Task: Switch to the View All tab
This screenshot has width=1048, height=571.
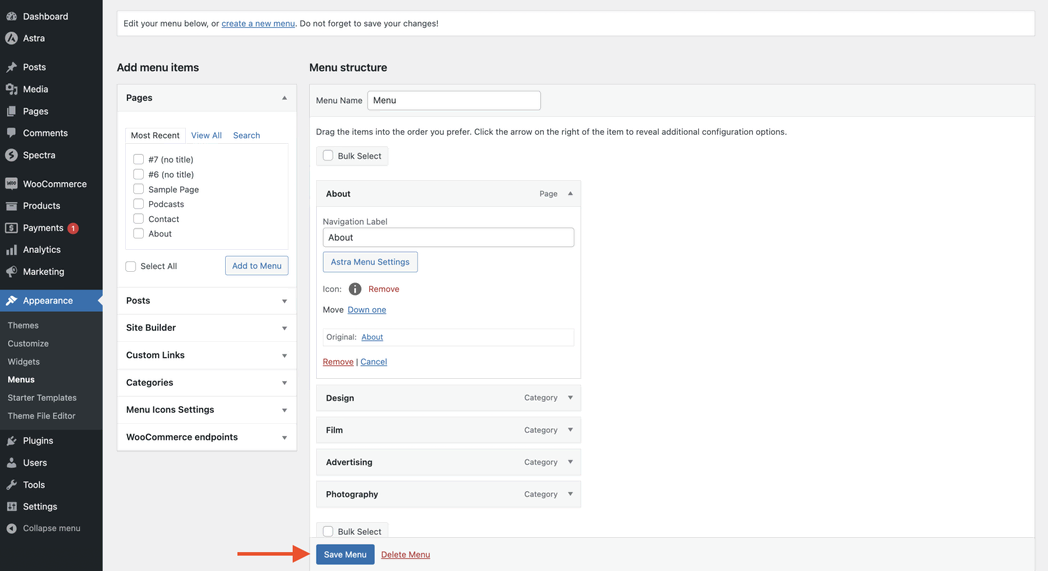Action: 206,135
